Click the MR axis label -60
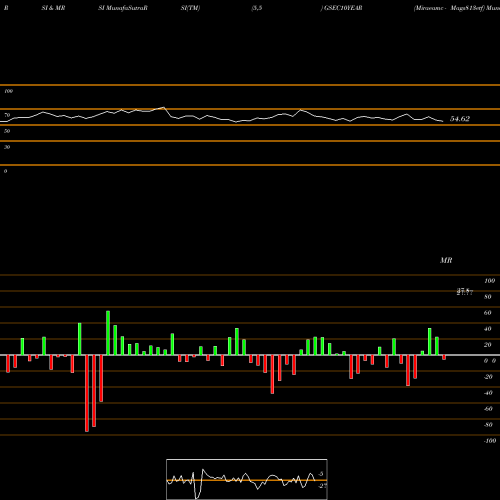Screen dimensions: 500x500 point(488,409)
